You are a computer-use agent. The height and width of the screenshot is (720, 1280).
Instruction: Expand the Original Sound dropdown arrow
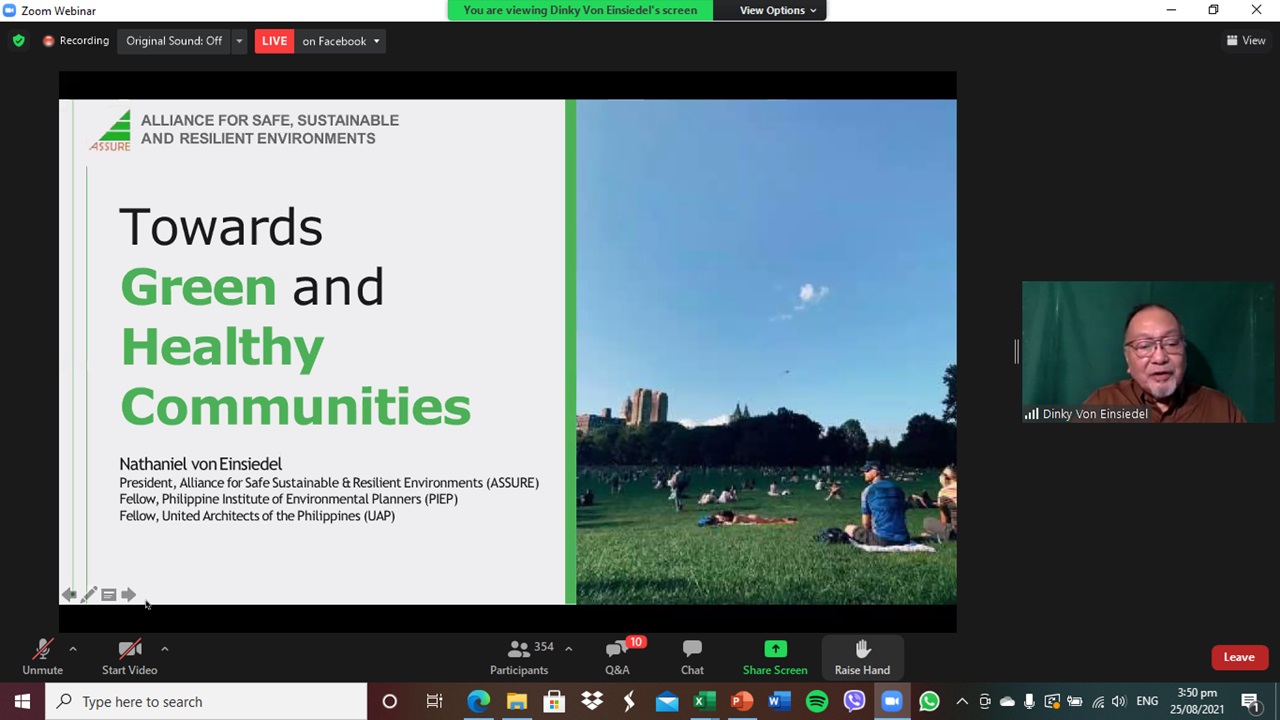click(x=239, y=41)
